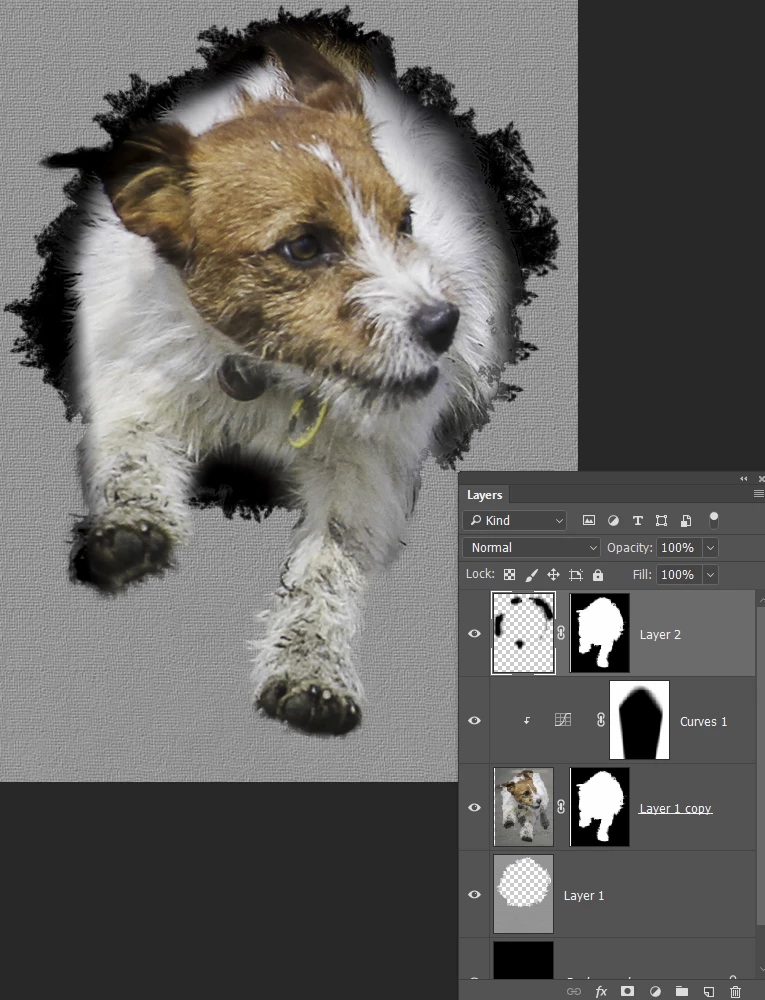The height and width of the screenshot is (1000, 765).
Task: Prevent auto-nesting in artboards icon
Action: pos(576,575)
